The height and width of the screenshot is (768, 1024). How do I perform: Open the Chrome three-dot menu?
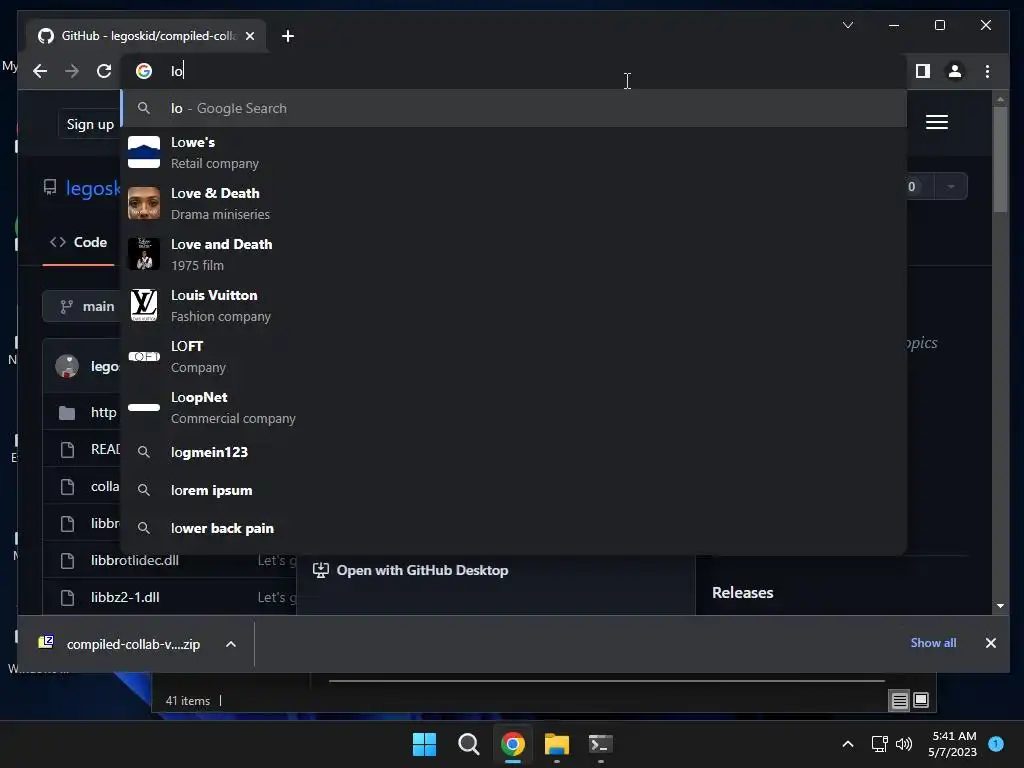[x=987, y=71]
